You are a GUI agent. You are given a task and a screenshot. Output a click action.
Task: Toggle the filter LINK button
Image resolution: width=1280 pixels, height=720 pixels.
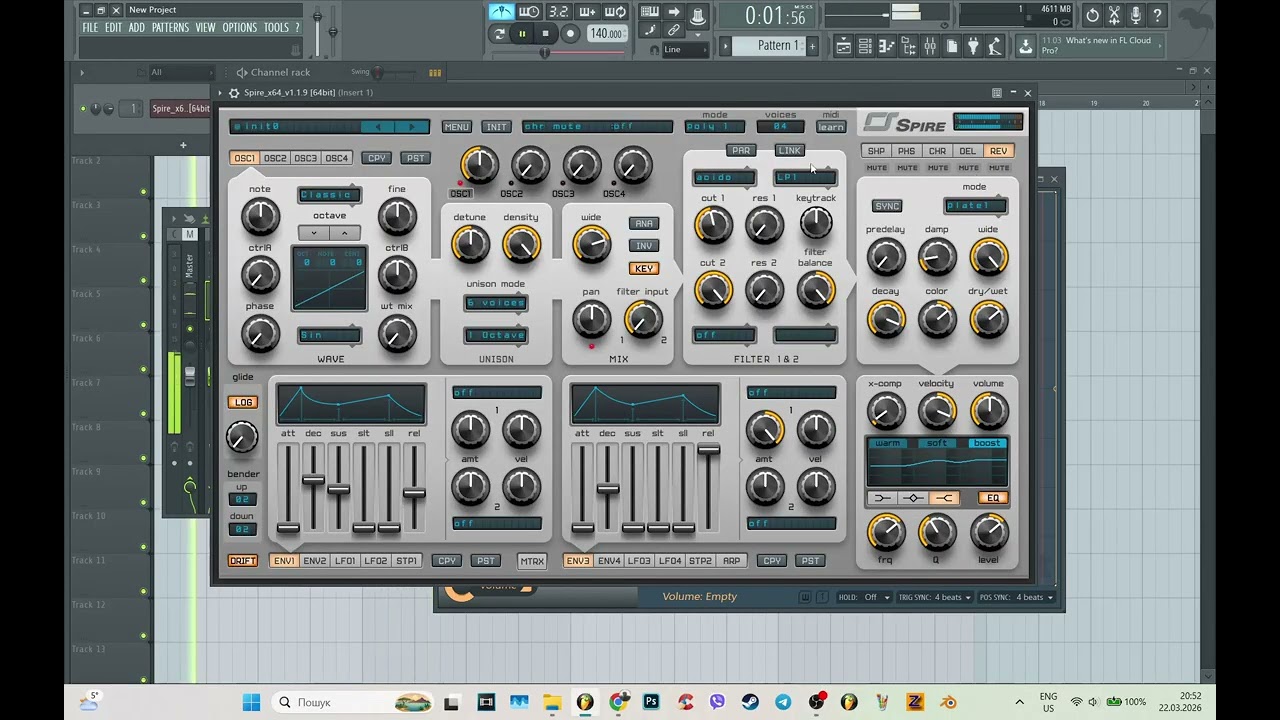[790, 151]
